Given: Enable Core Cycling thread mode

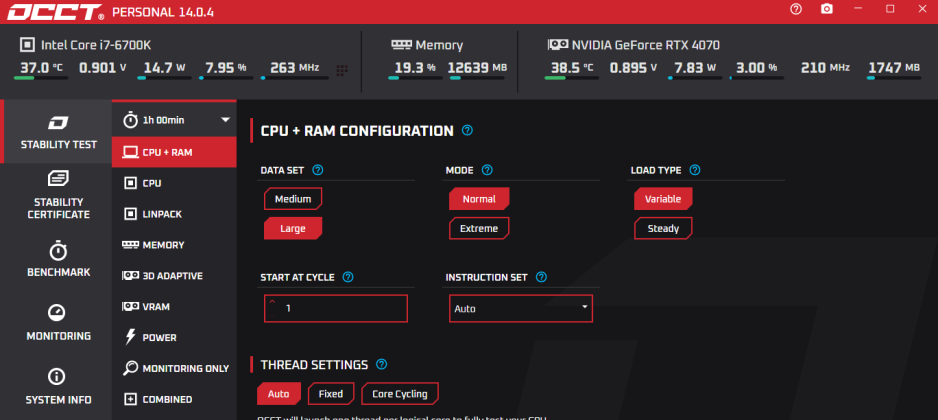Looking at the screenshot, I should point(400,394).
